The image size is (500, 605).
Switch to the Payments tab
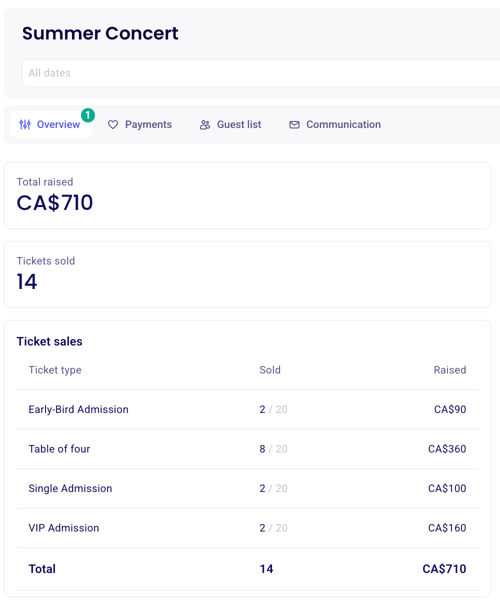(x=140, y=125)
